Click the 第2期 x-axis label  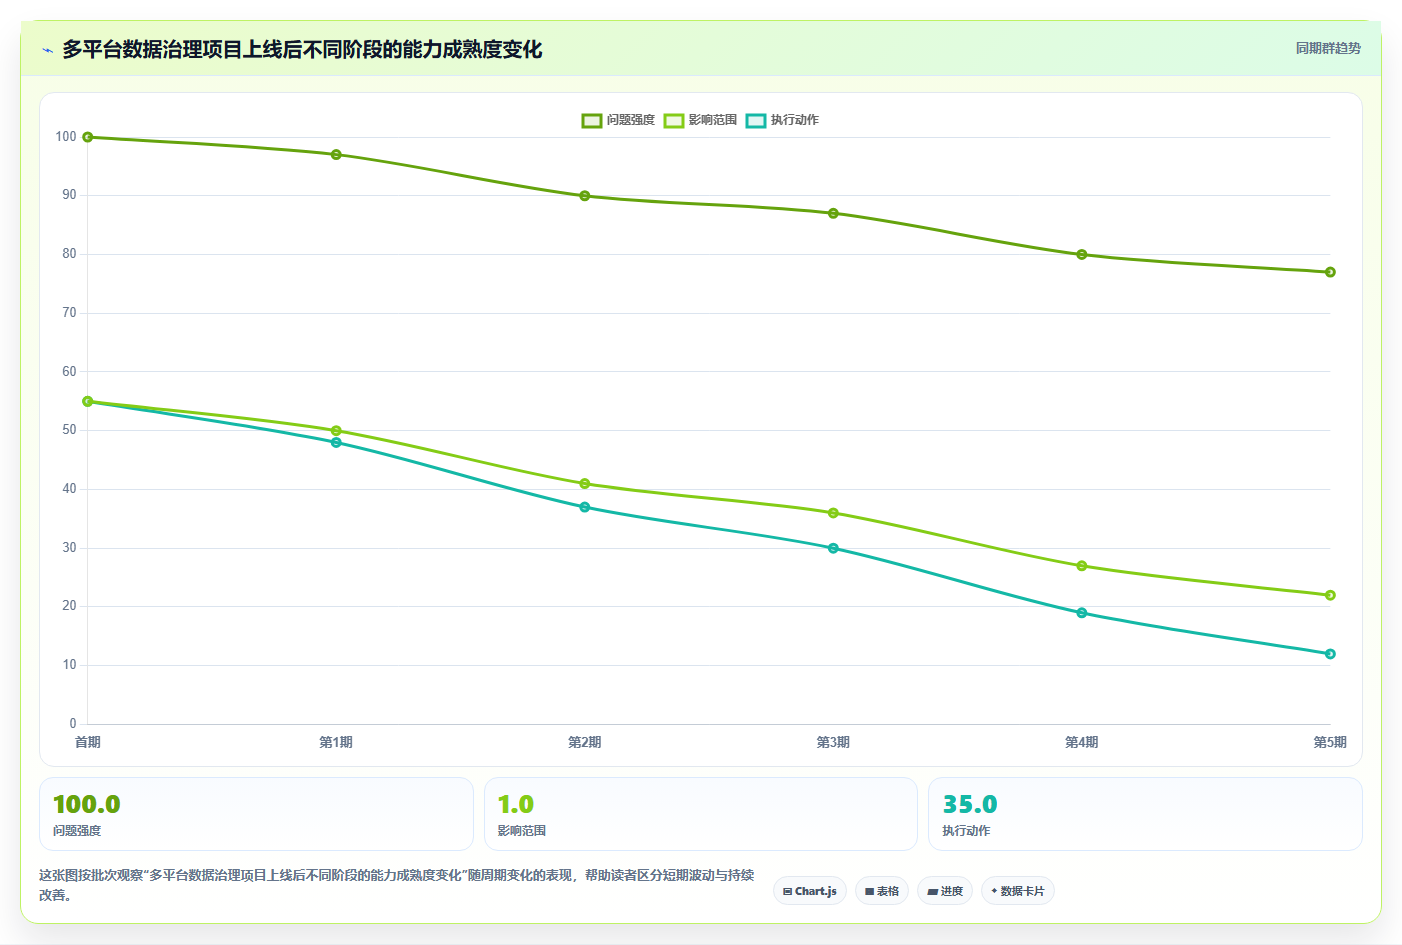coord(585,742)
